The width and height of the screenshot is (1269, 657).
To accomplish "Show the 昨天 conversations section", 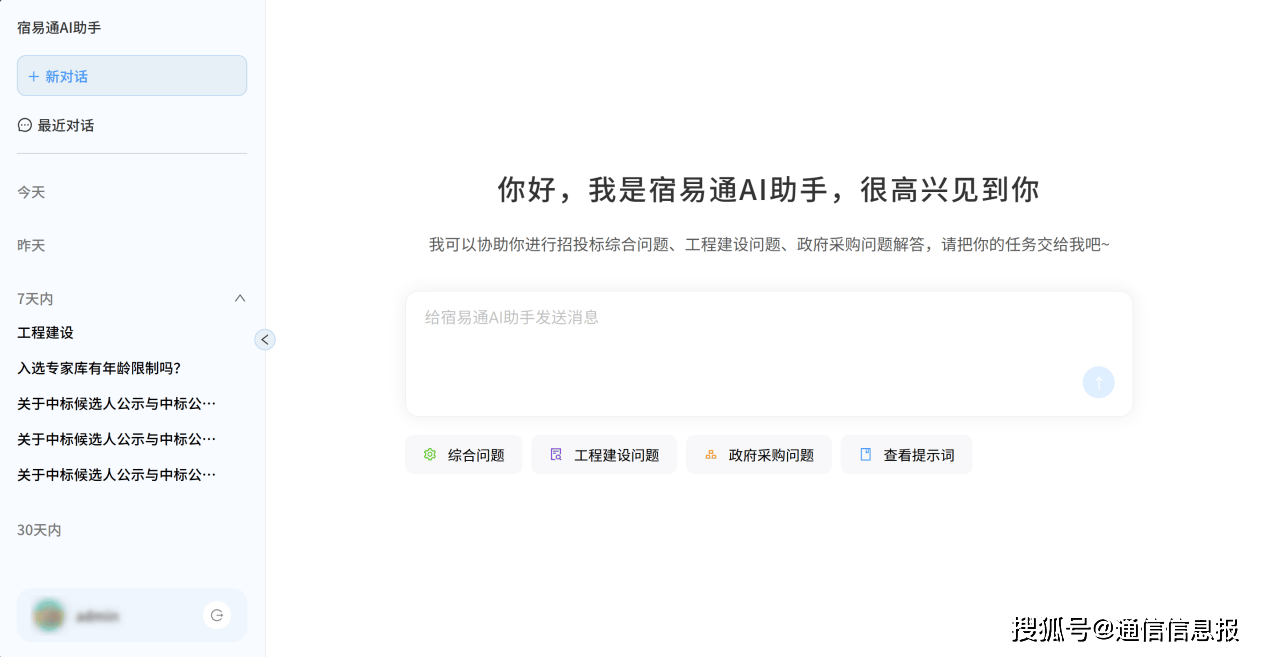I will [x=31, y=245].
